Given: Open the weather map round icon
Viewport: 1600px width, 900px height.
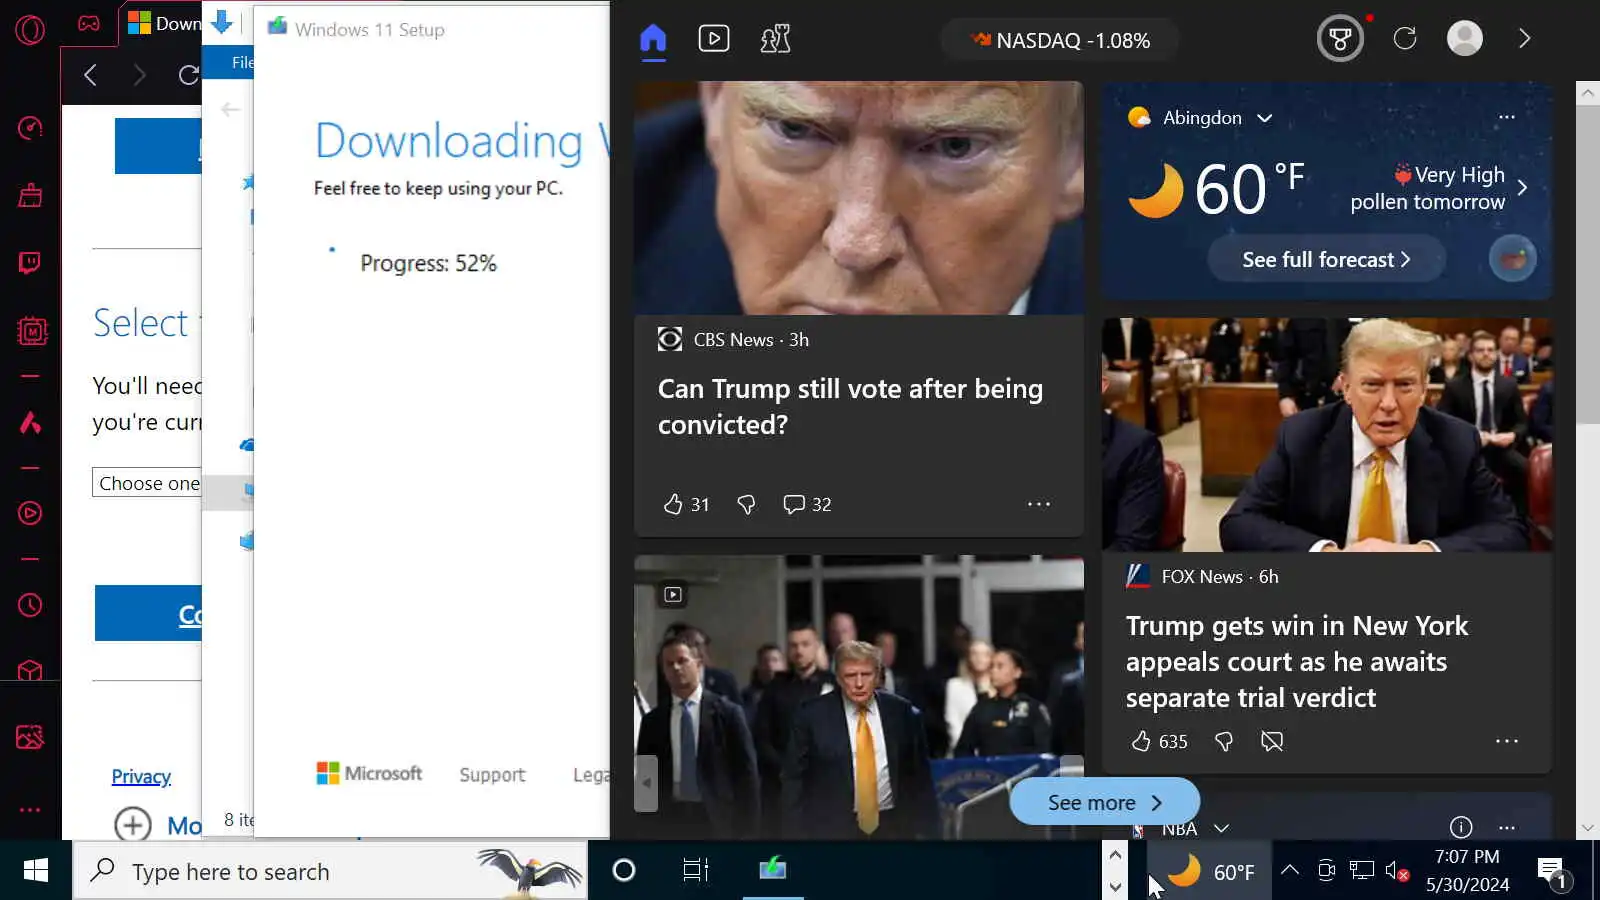Looking at the screenshot, I should (x=1513, y=260).
